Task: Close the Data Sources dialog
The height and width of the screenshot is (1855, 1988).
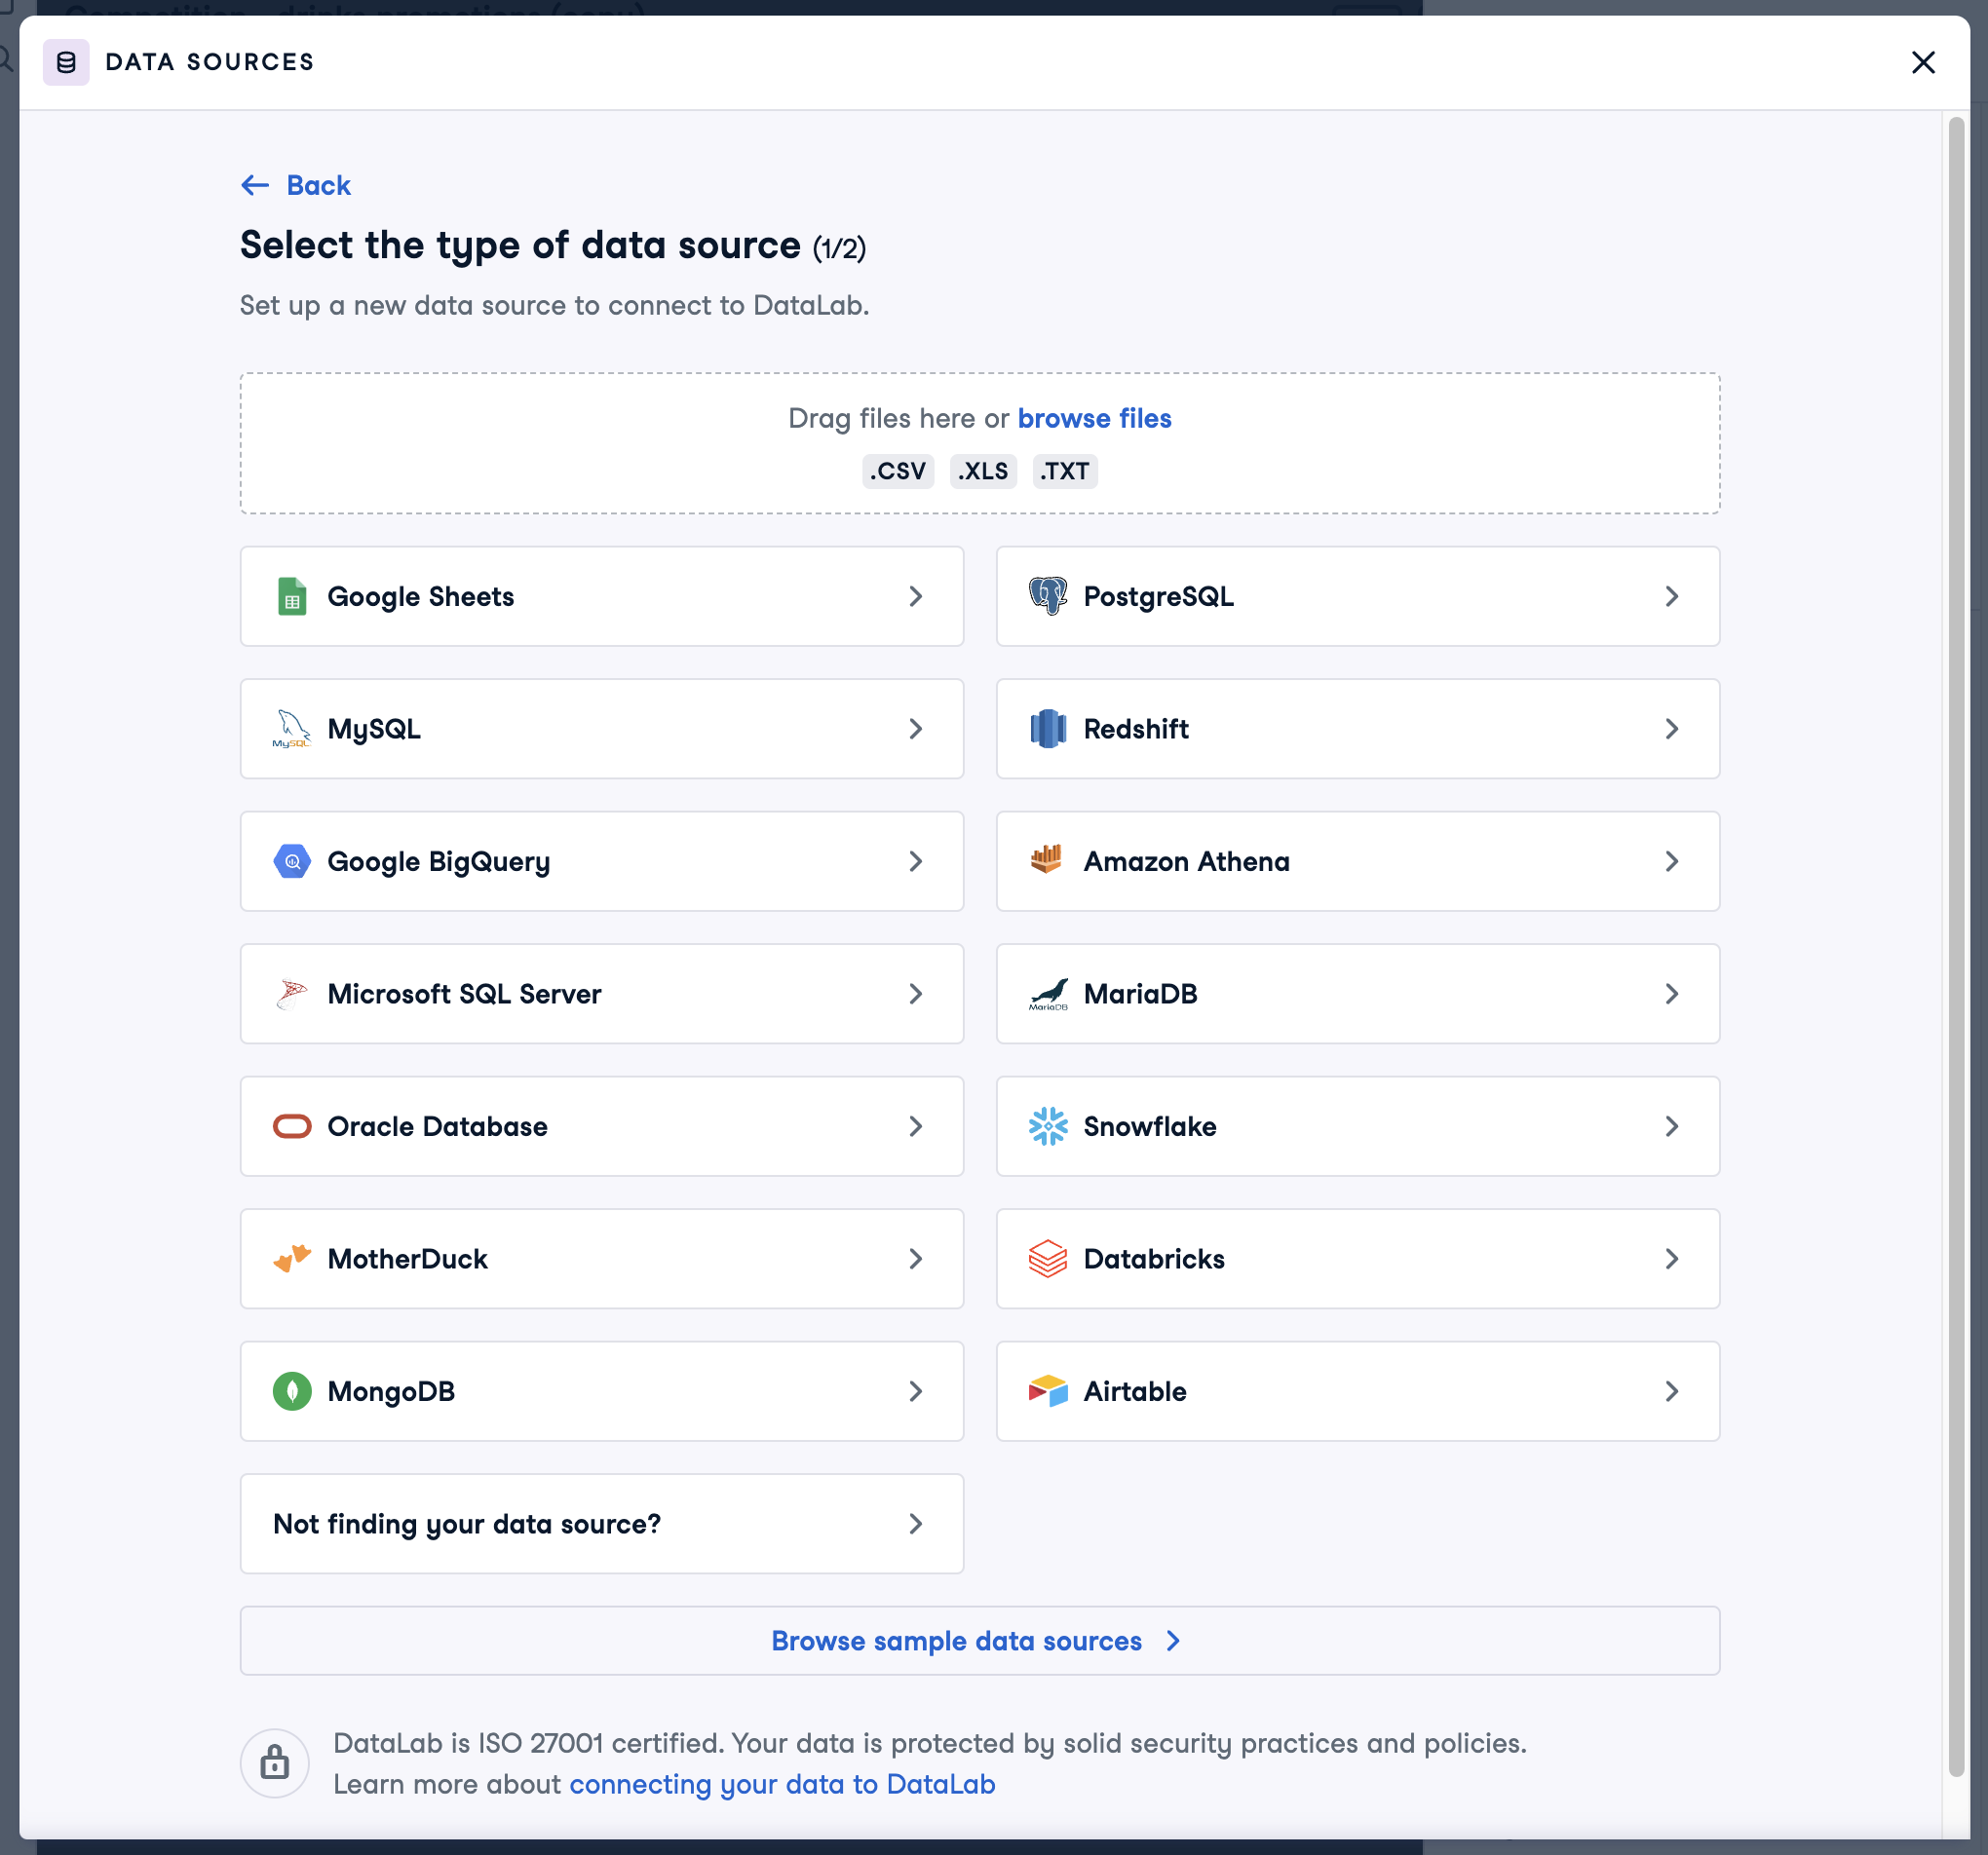Action: pos(1923,62)
